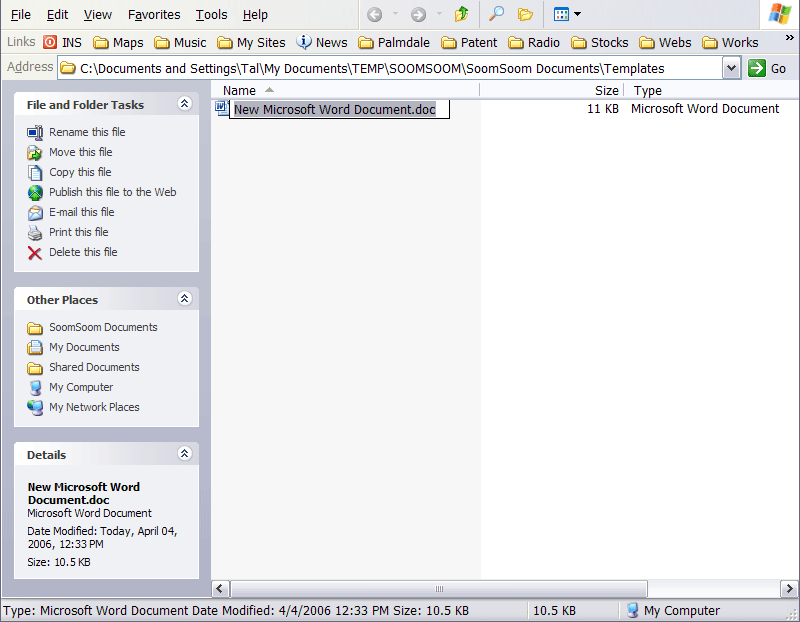
Task: Open the Favorites menu
Action: pos(154,15)
